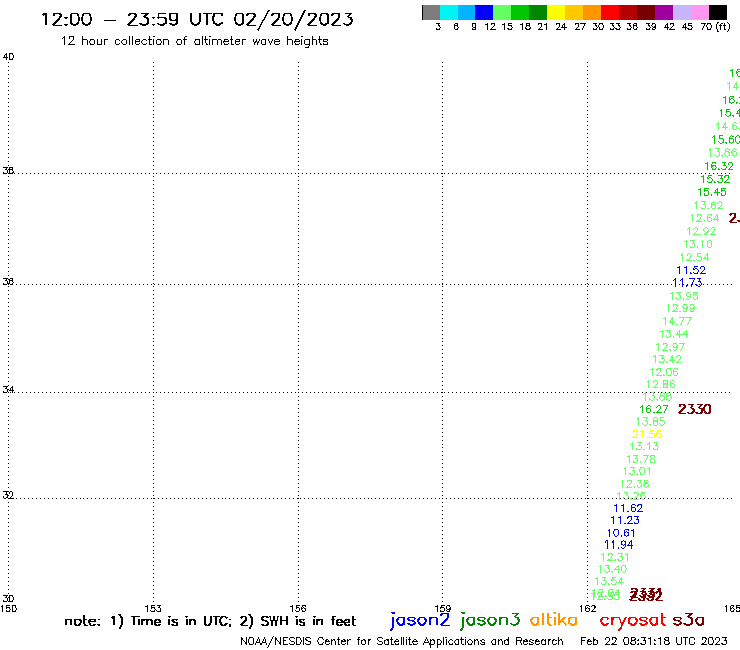Click the 12.31 wave height reading
This screenshot has width=740, height=650.
[614, 557]
